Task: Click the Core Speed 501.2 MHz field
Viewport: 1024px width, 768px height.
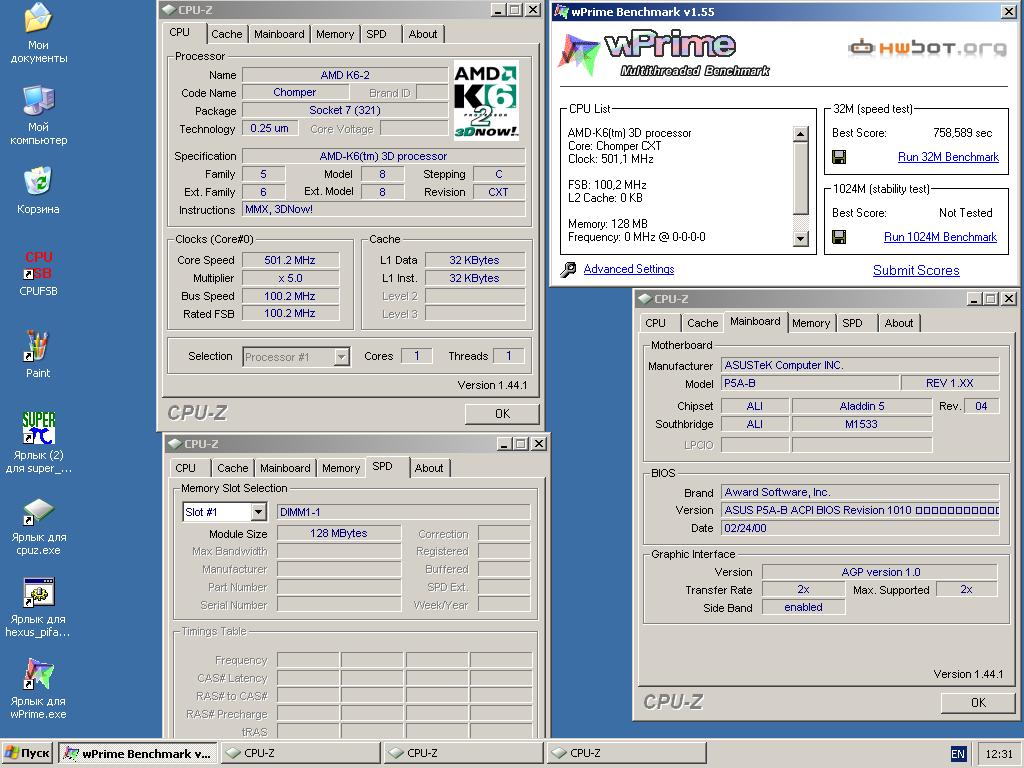Action: tap(291, 260)
